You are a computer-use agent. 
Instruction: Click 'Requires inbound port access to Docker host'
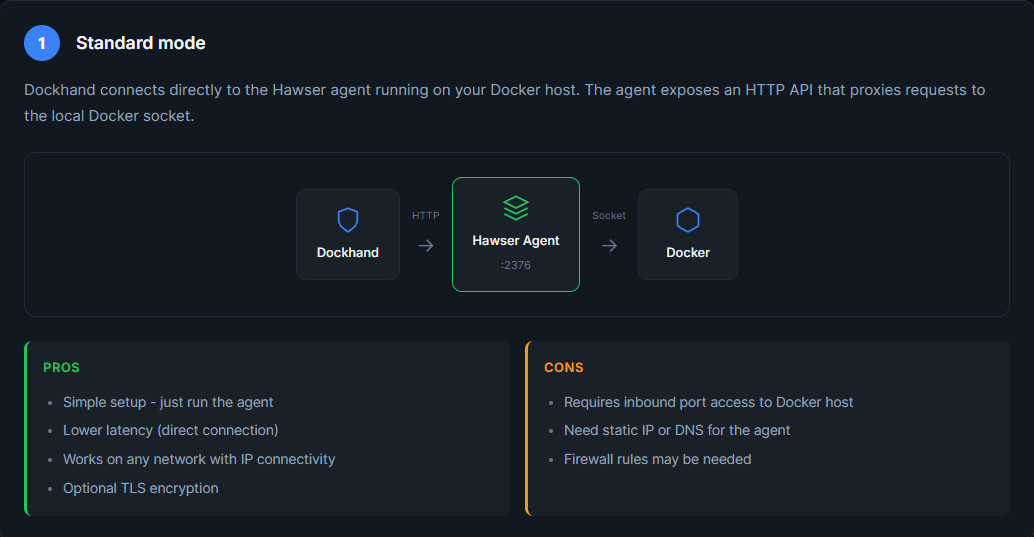coord(708,402)
